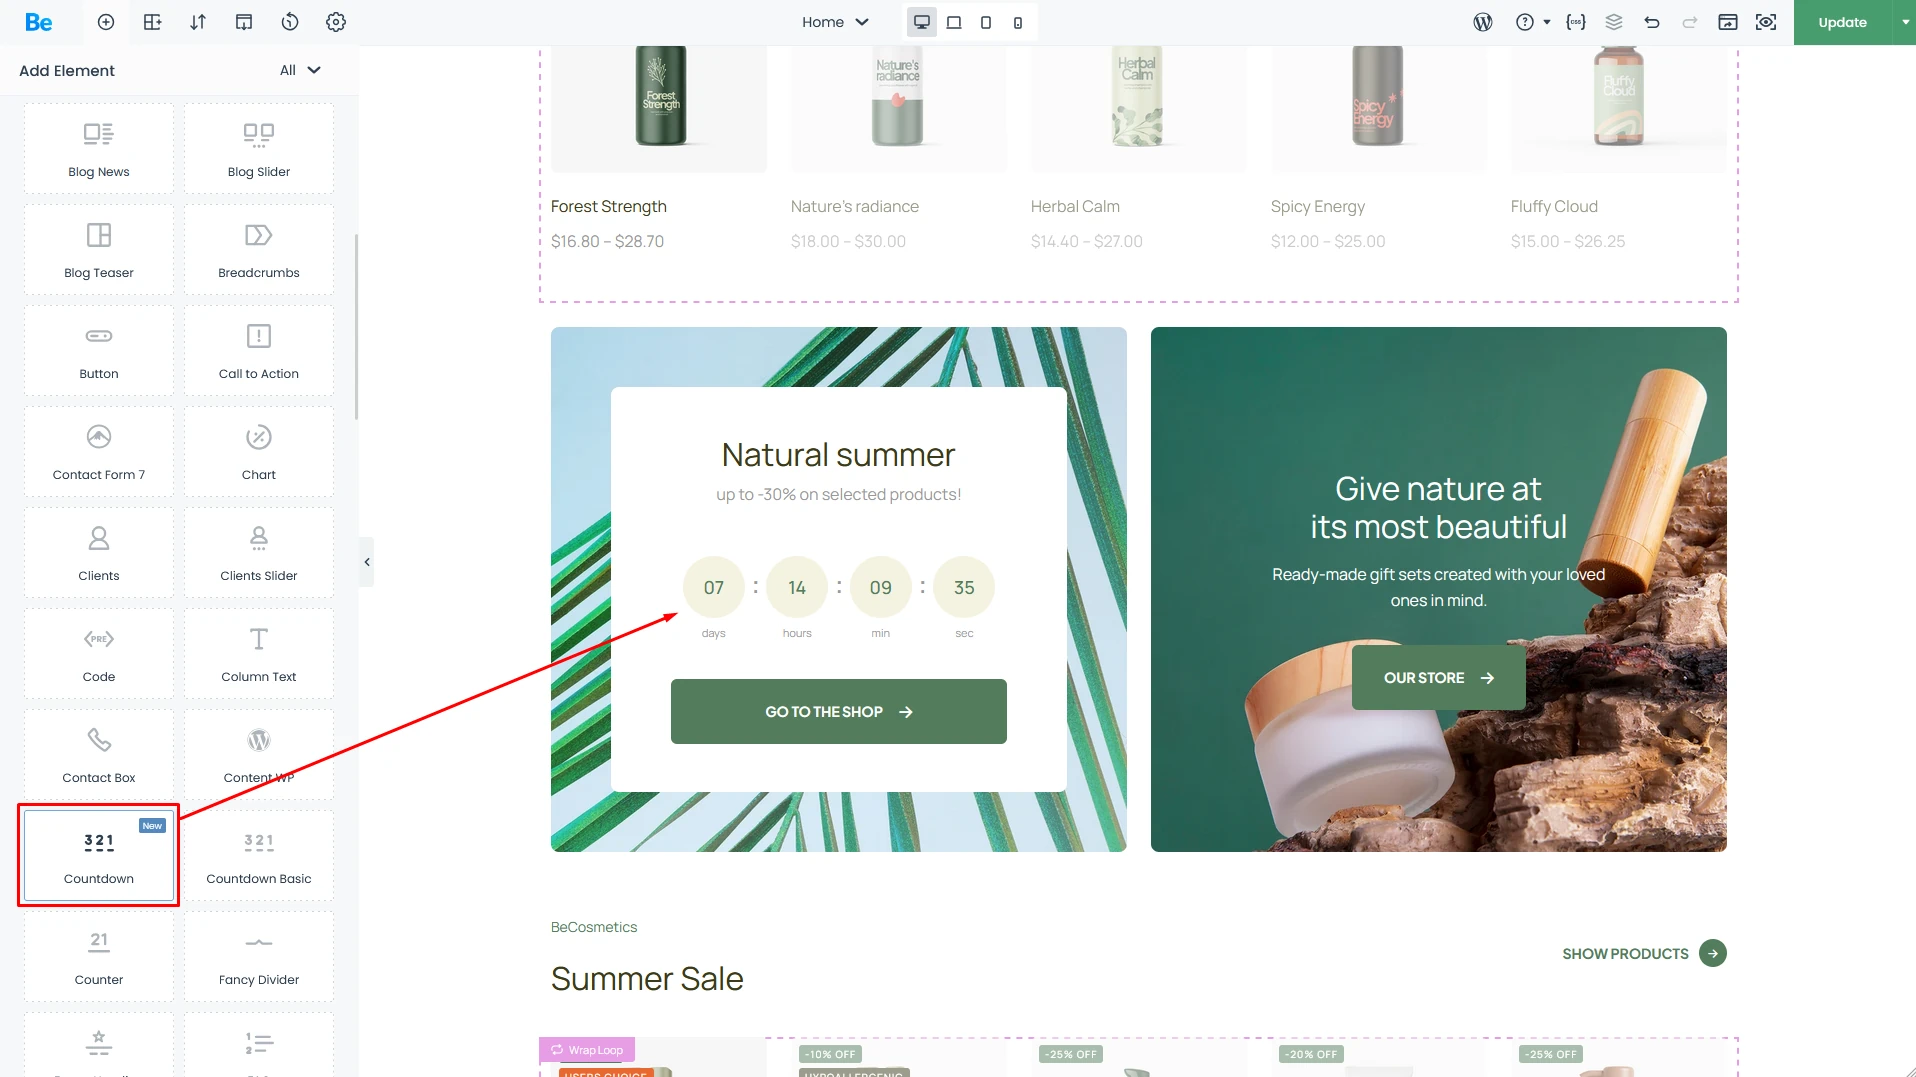This screenshot has height=1077, width=1916.
Task: Click the GO TO THE SHOP button
Action: pyautogui.click(x=838, y=711)
